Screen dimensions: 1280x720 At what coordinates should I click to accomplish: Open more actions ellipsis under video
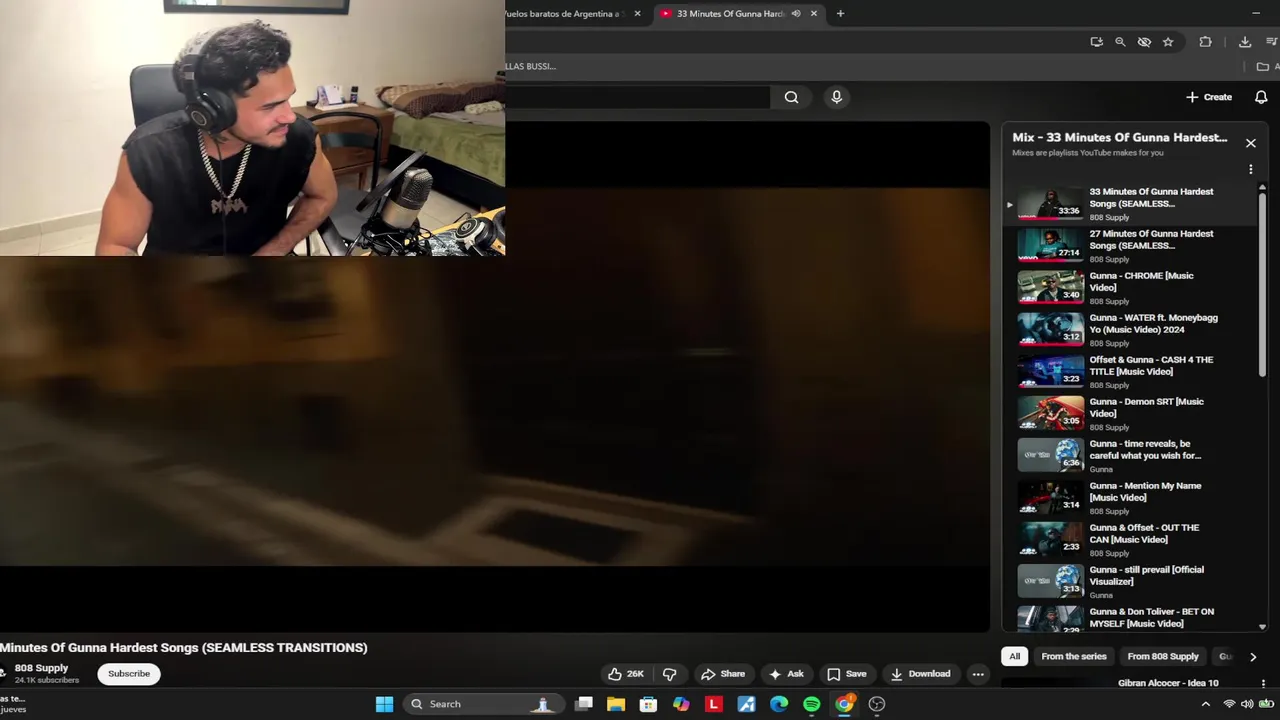click(x=978, y=674)
